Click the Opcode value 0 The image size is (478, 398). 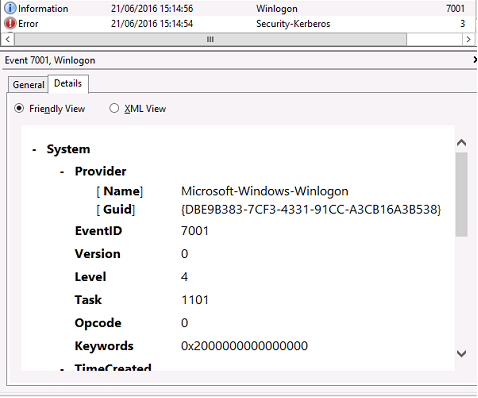point(184,323)
